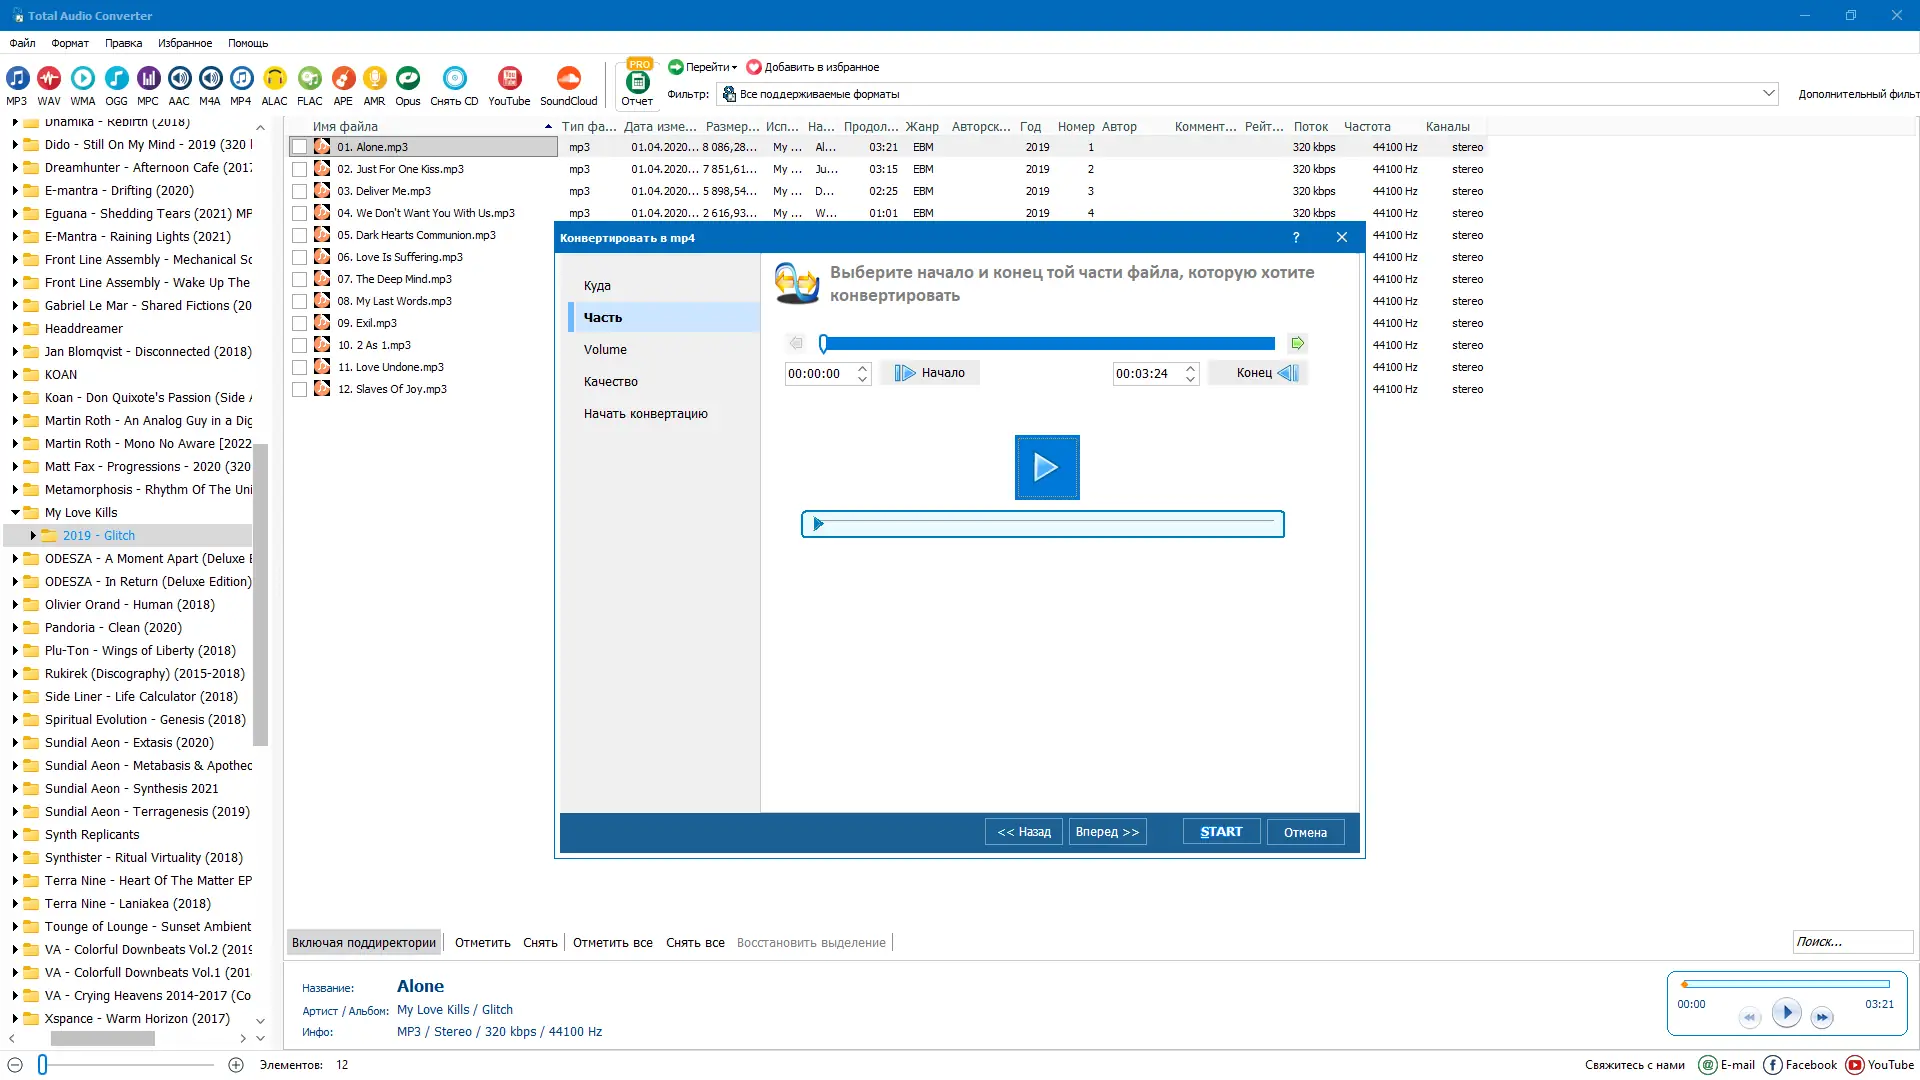Select the Opus format icon
The image size is (1920, 1080).
(x=407, y=79)
